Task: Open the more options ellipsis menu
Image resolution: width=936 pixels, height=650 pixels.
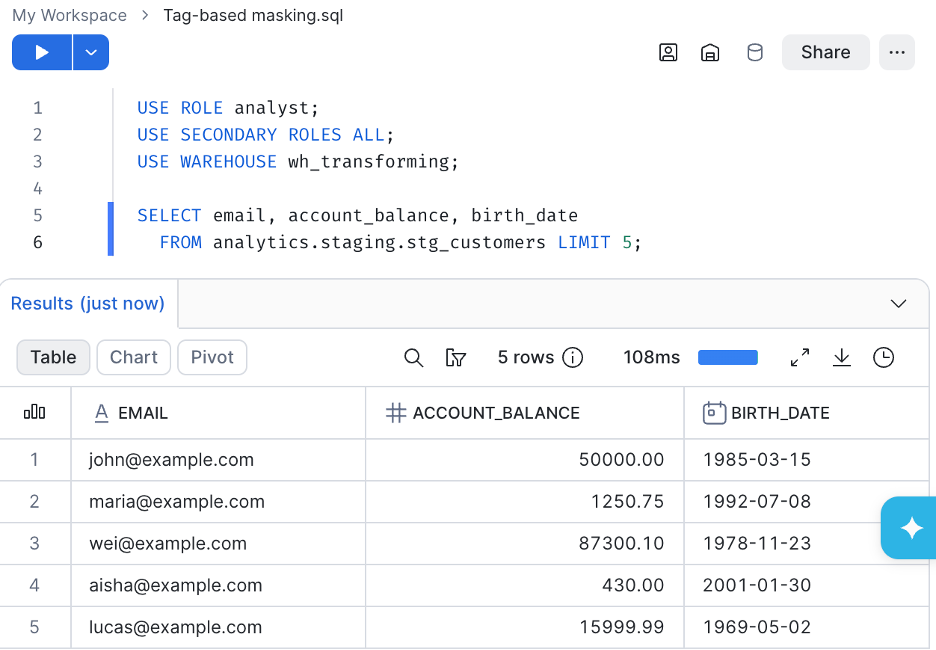Action: click(x=897, y=53)
